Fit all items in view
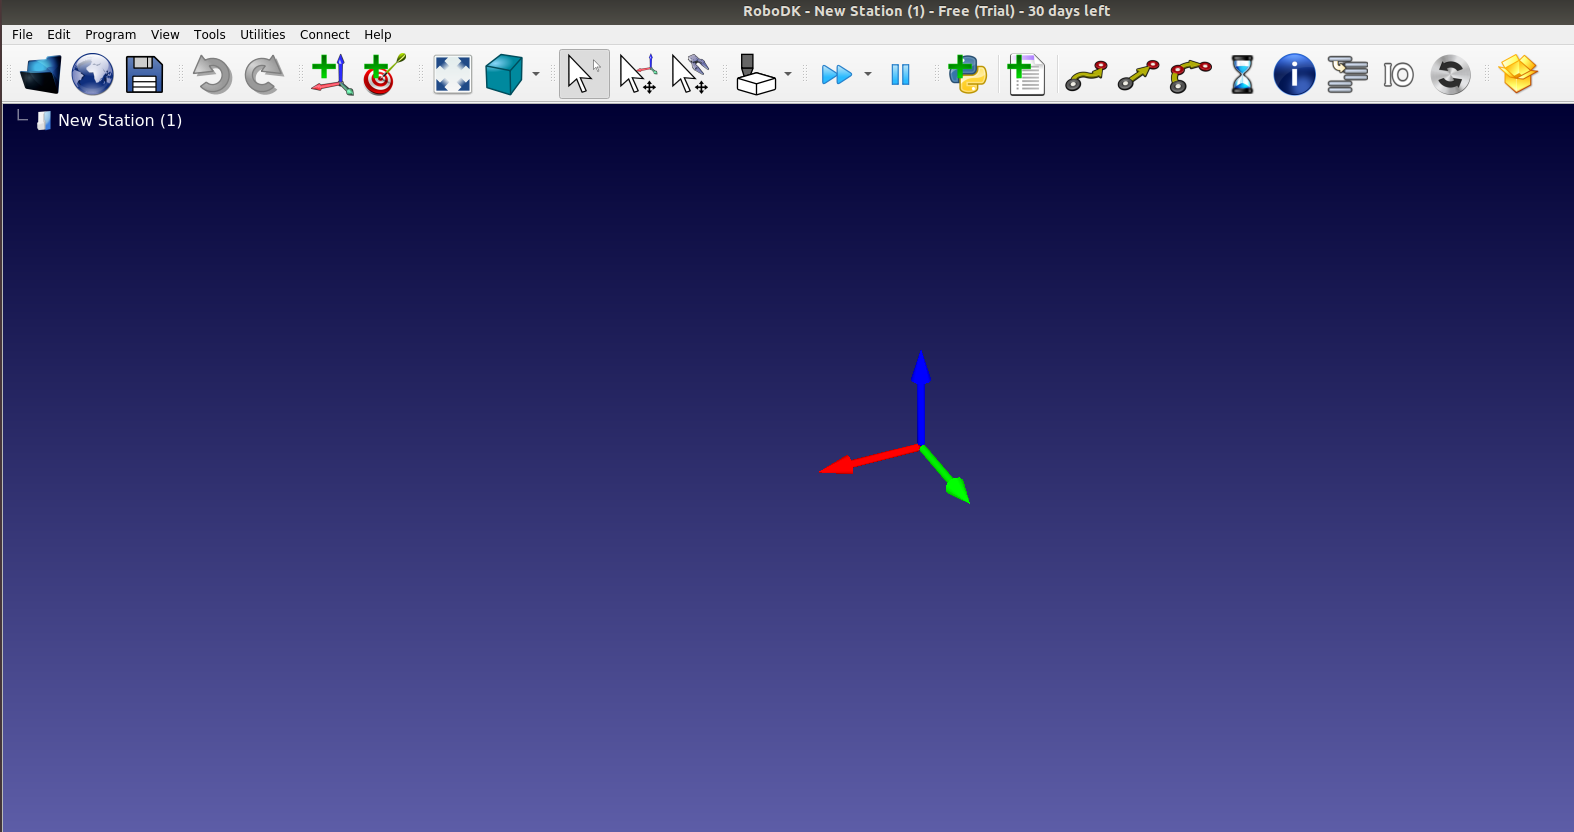This screenshot has height=832, width=1574. [452, 75]
